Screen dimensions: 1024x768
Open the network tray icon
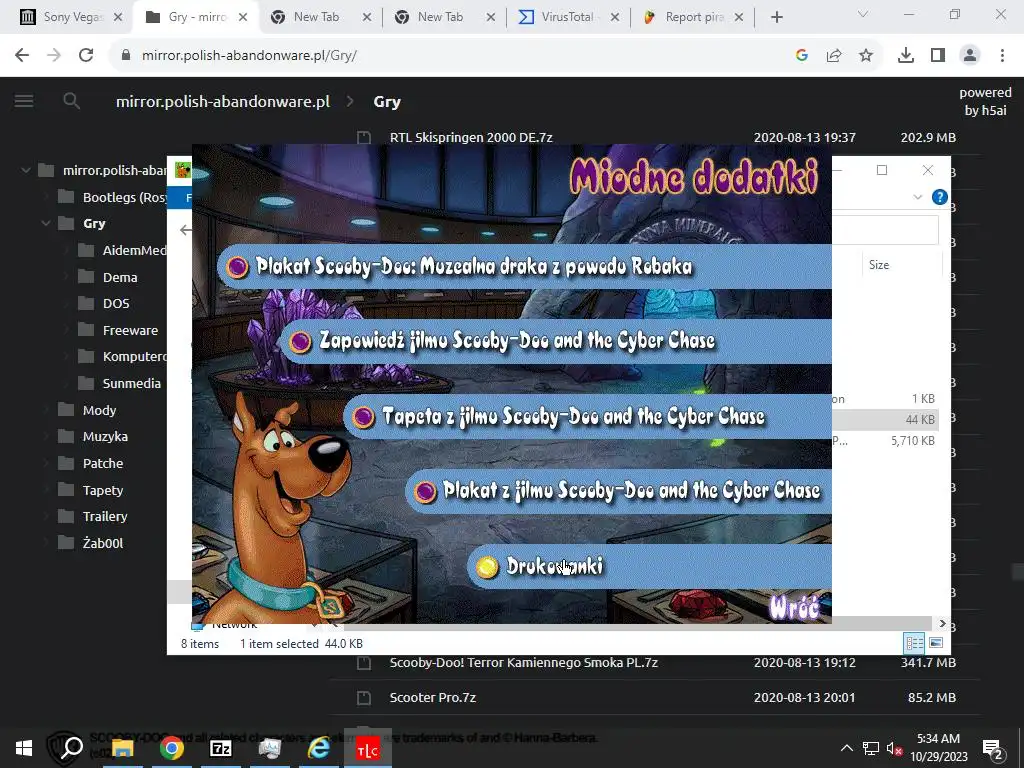pos(871,748)
